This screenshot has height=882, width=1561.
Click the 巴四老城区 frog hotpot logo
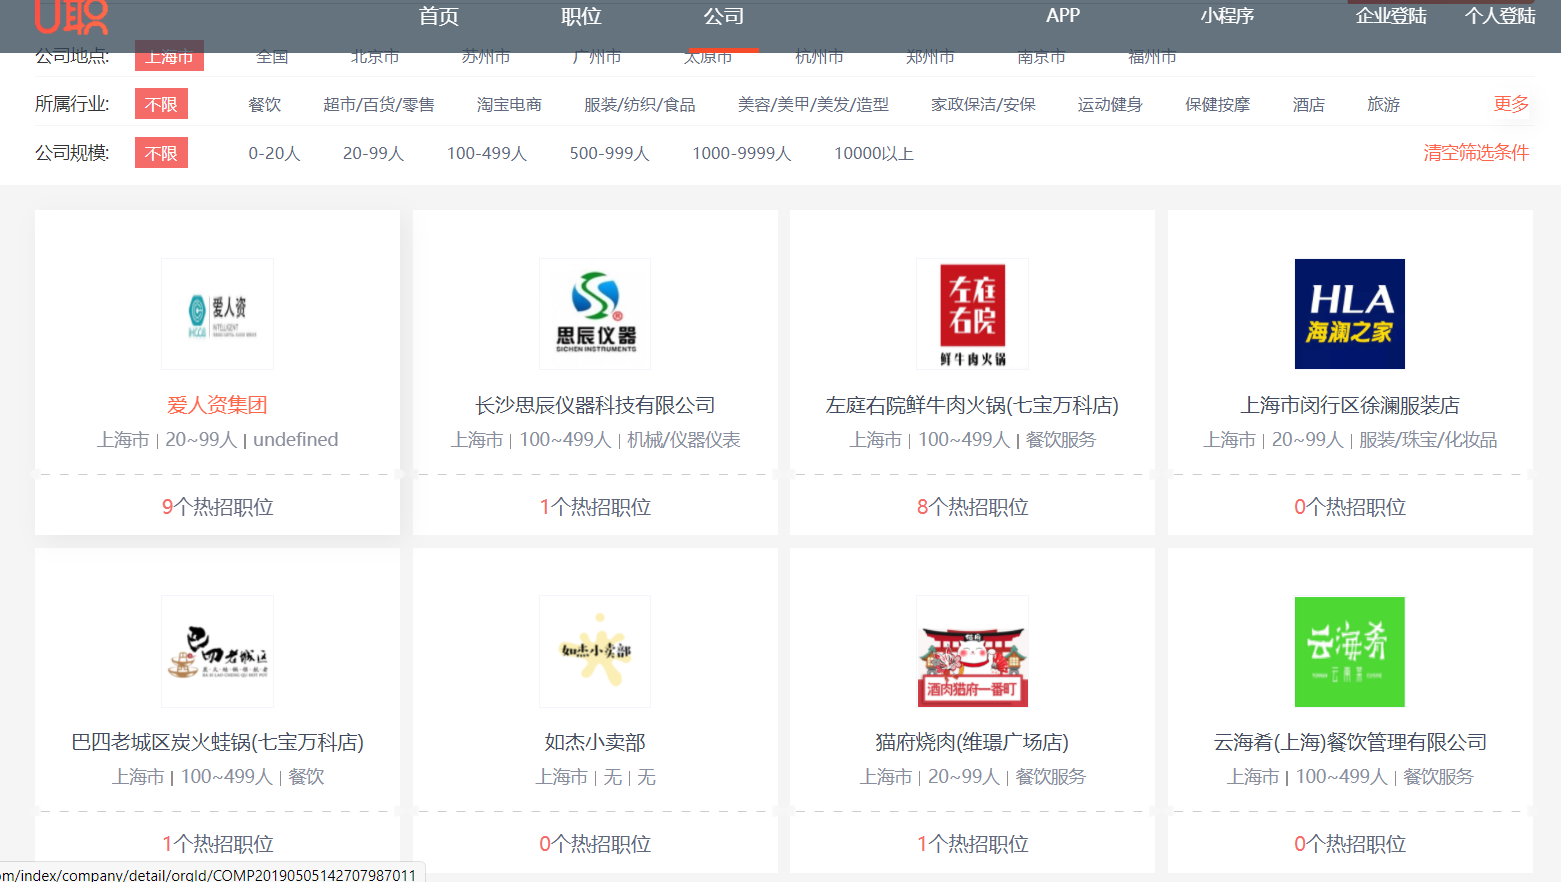217,652
